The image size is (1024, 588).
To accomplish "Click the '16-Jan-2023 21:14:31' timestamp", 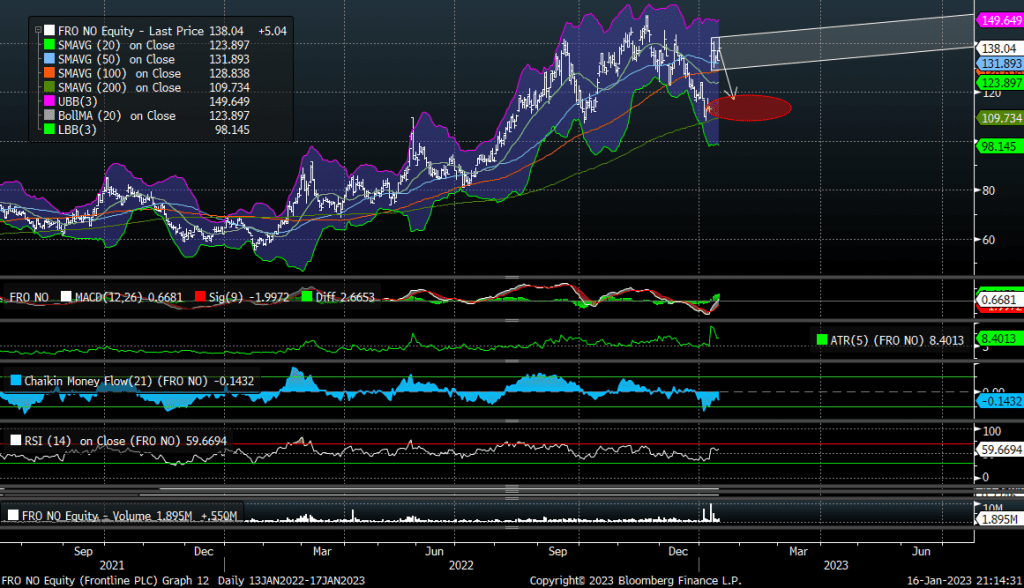I will point(964,580).
